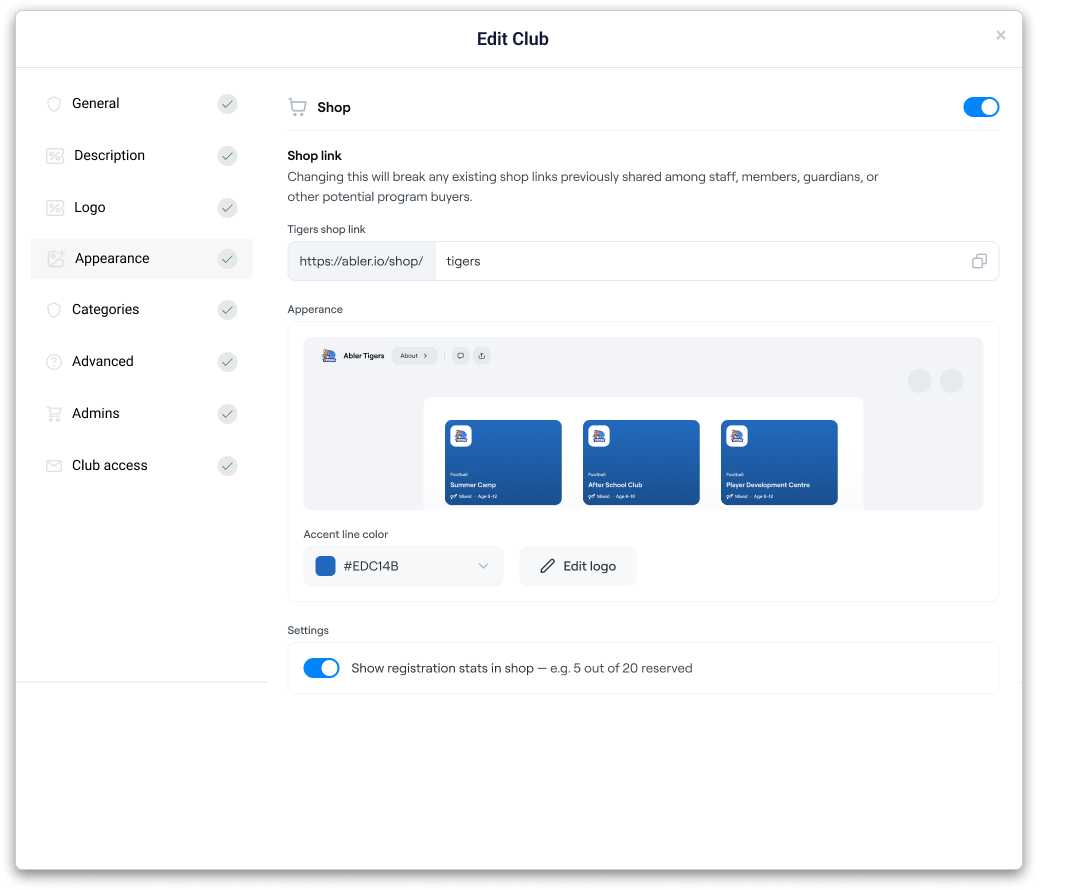The height and width of the screenshot is (890, 1085).
Task: Click the https://abler.io/shop/ prefix
Action: point(361,261)
